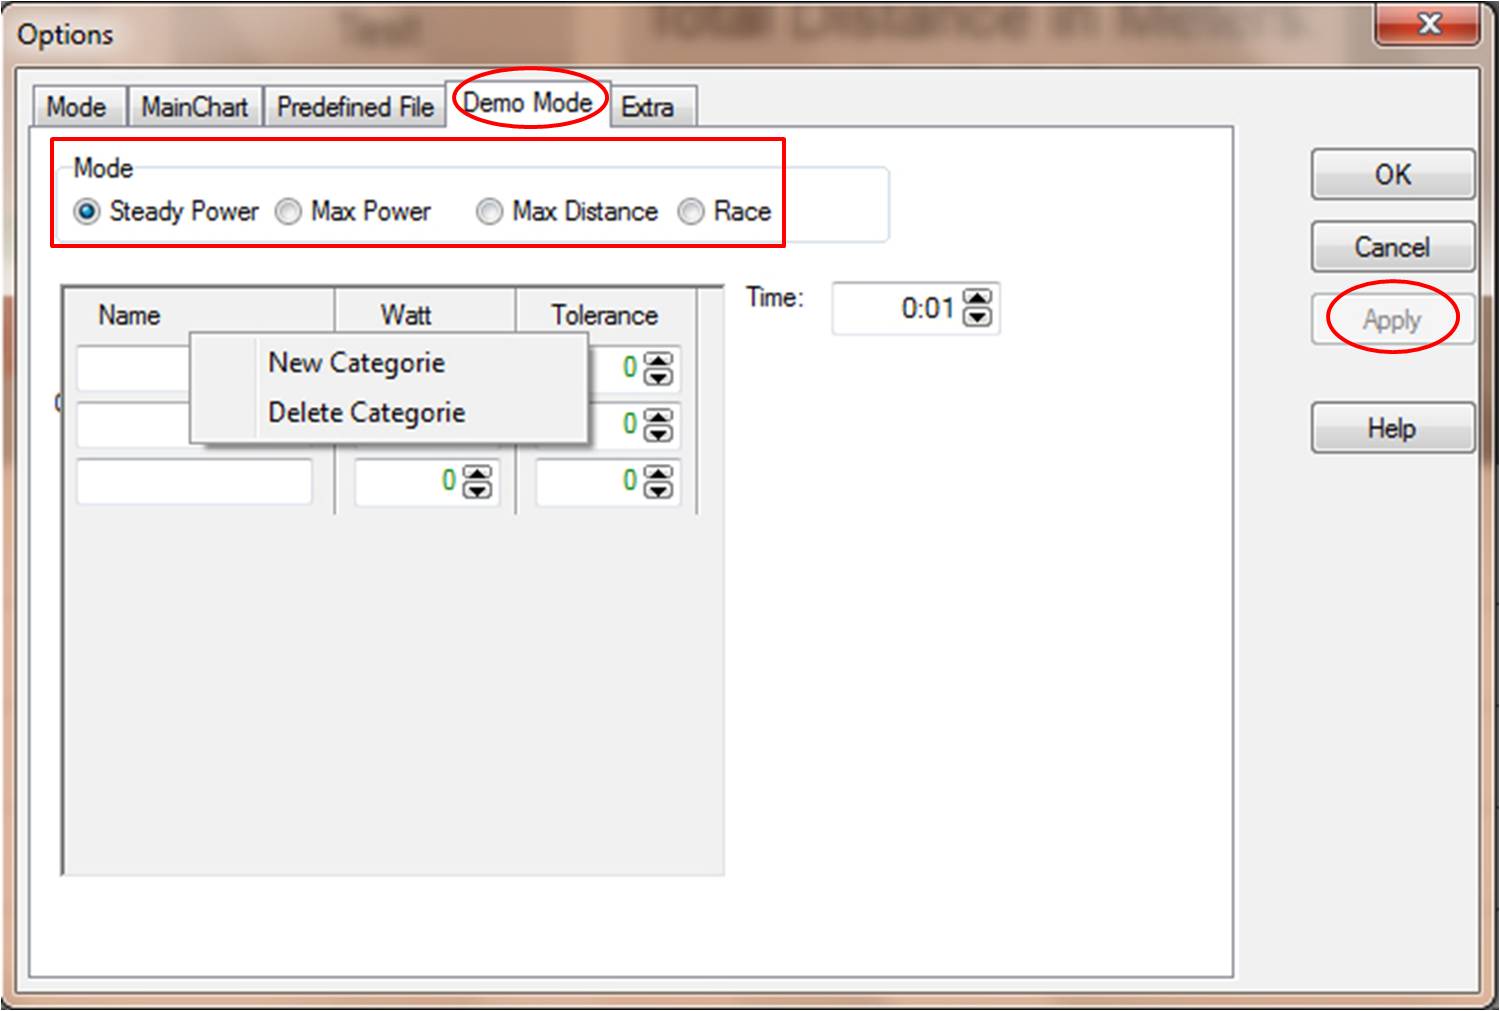Click the top row Name input field
The width and height of the screenshot is (1500, 1011).
133,369
